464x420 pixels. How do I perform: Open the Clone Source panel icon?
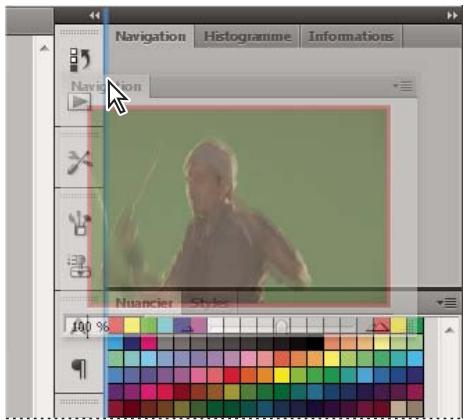coord(79,266)
